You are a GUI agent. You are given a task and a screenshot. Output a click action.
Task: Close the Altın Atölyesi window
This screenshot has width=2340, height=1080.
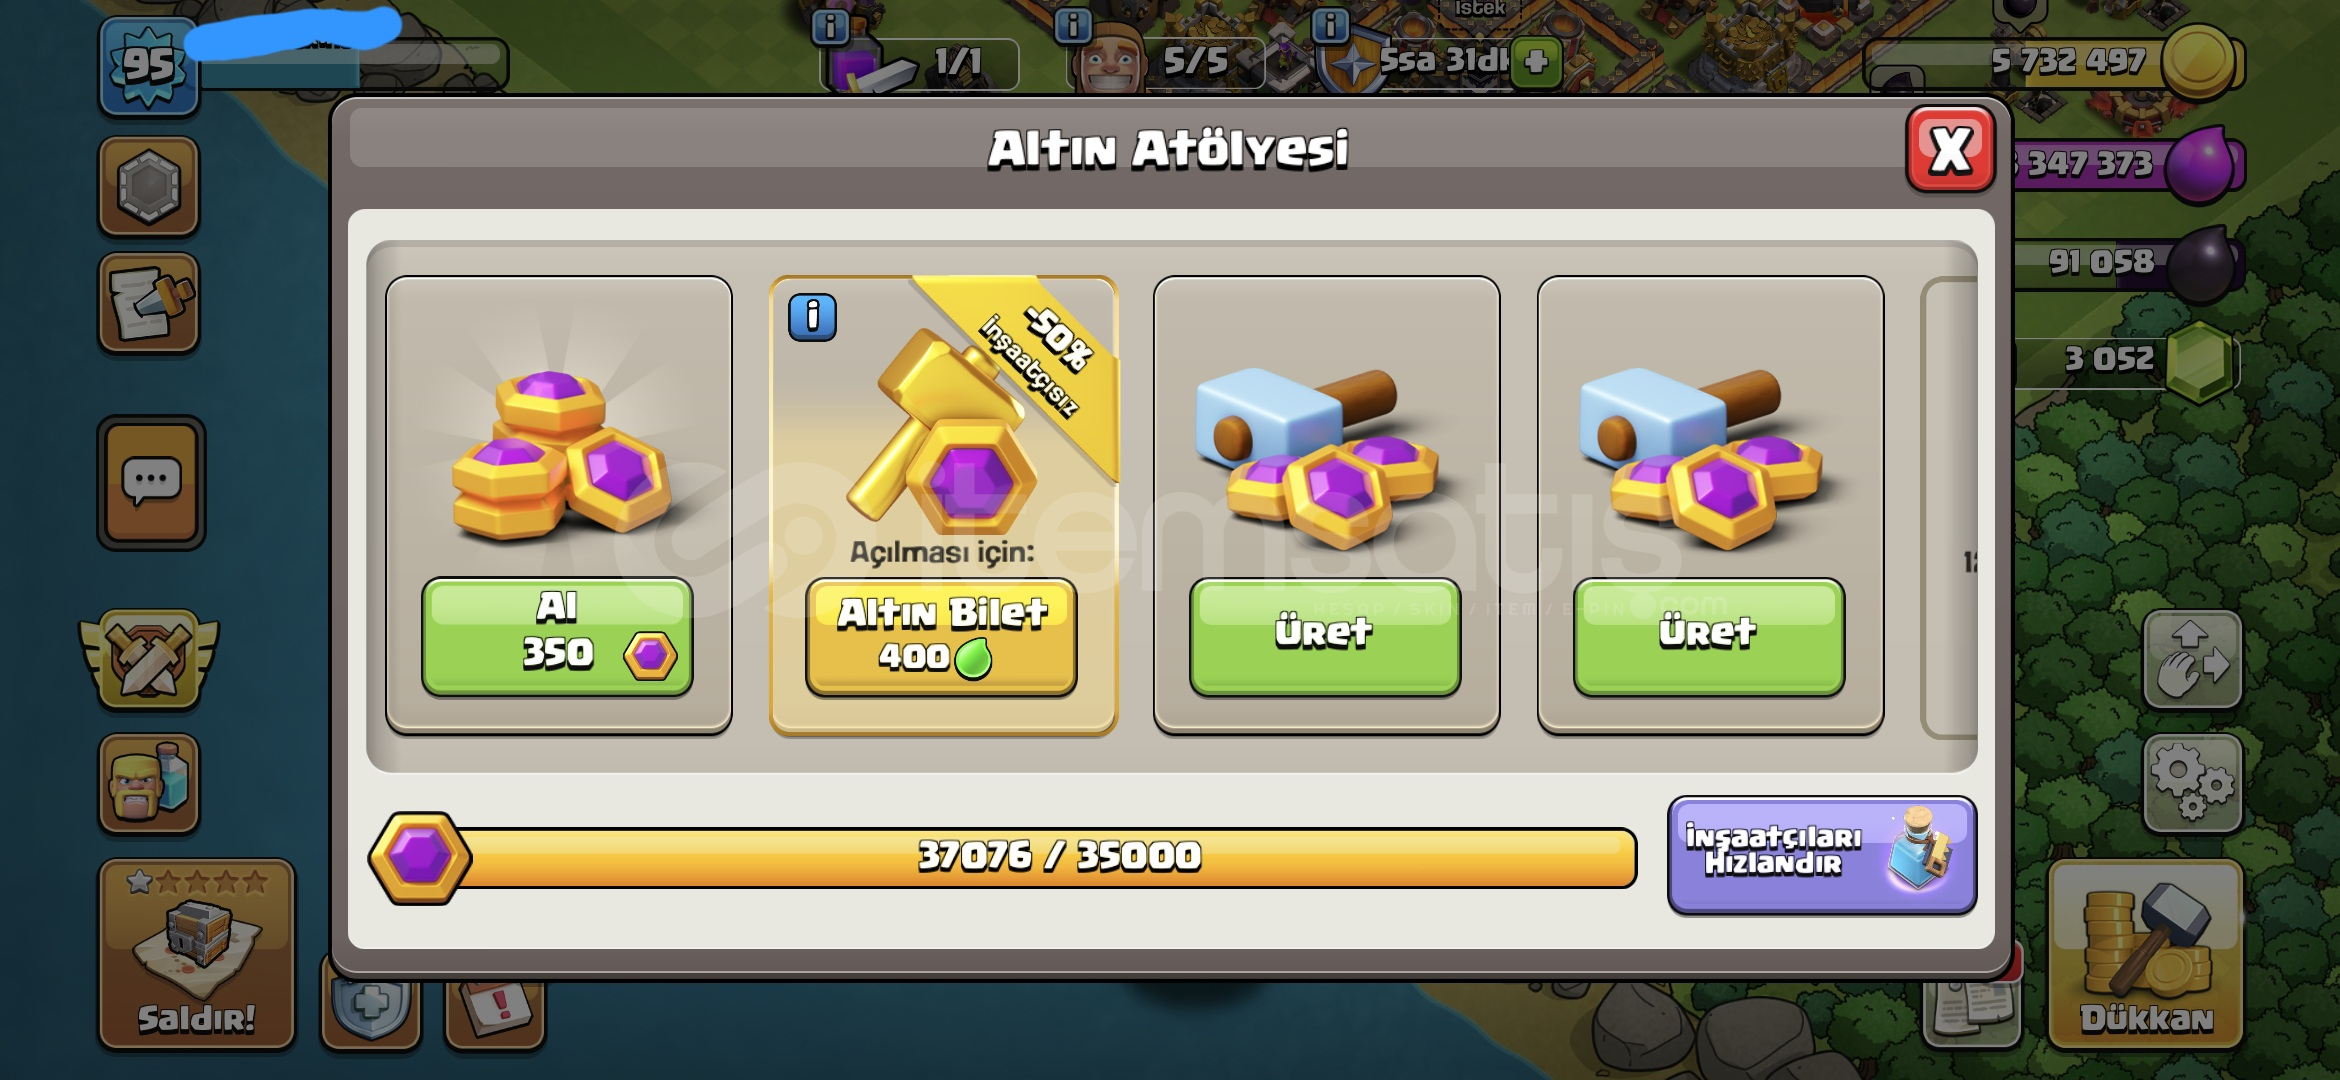point(1950,150)
